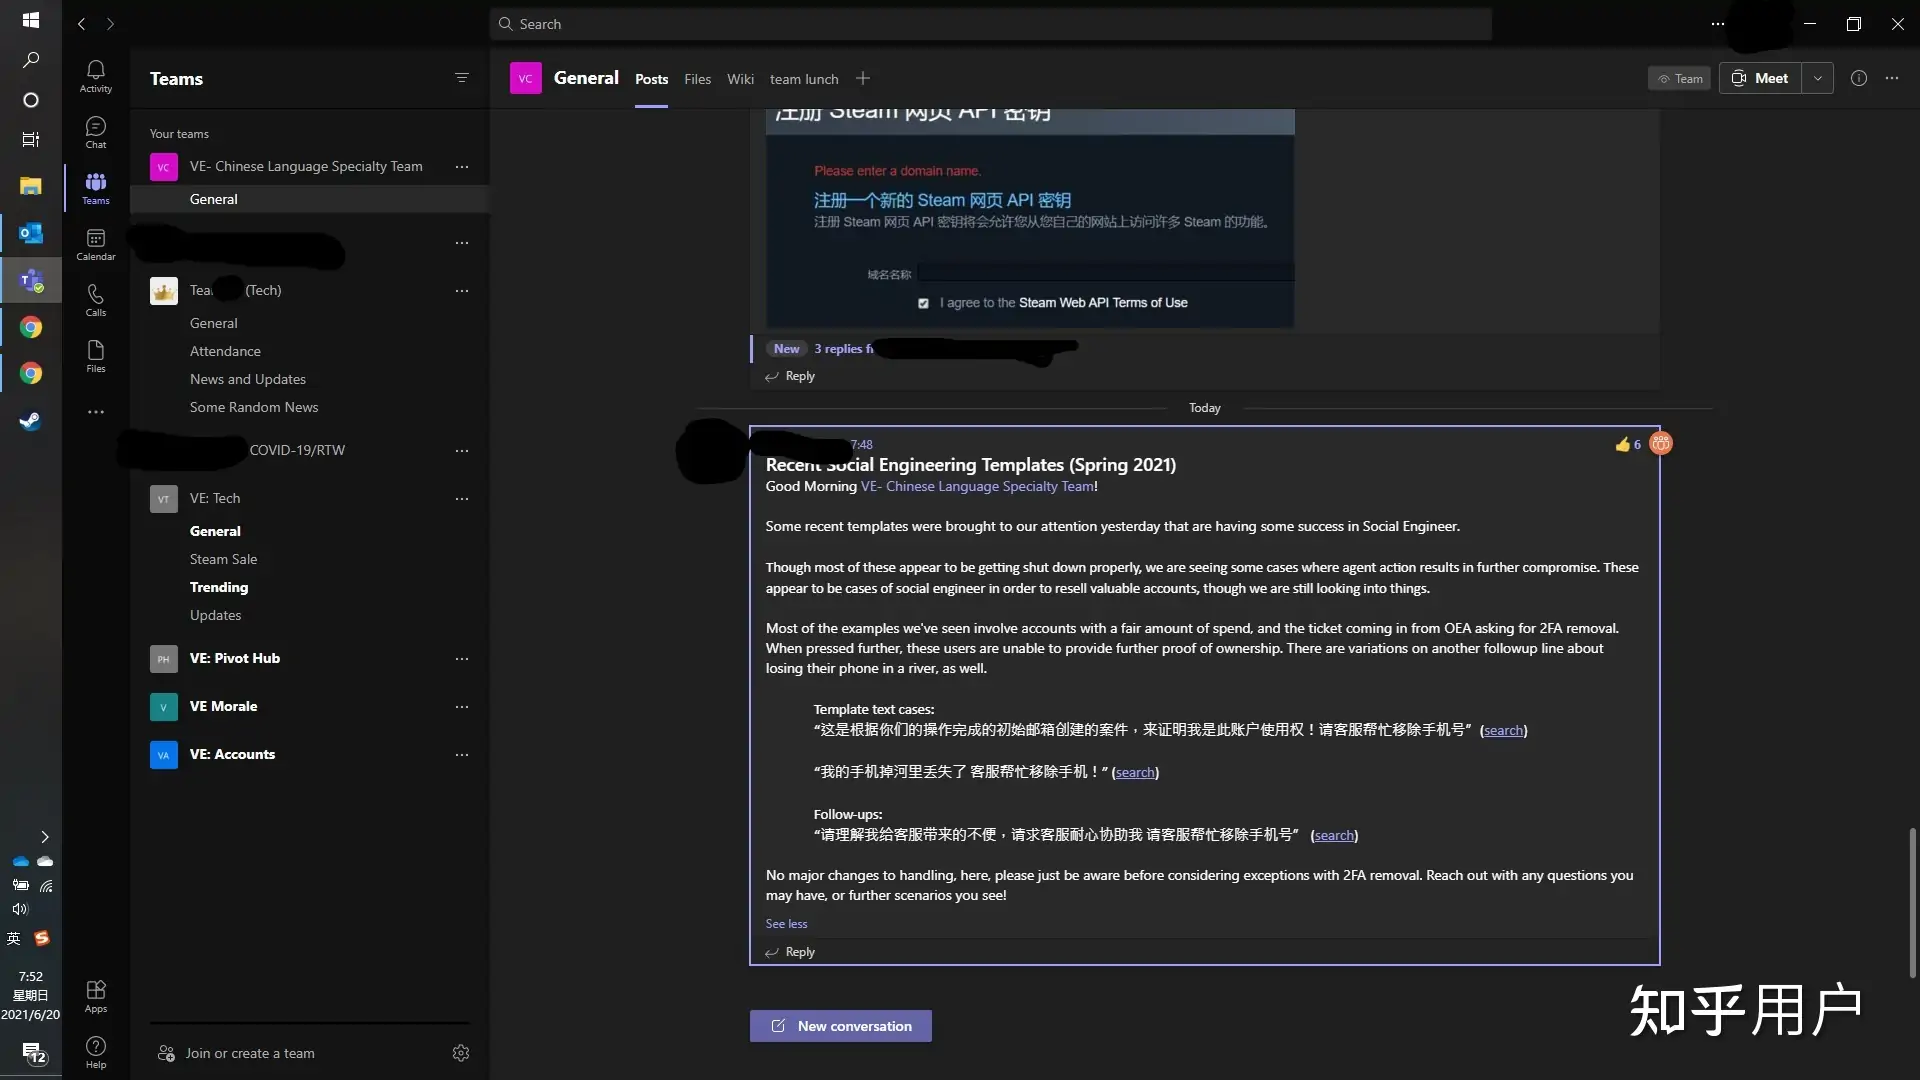Go forward with the forward arrow

click(x=110, y=24)
